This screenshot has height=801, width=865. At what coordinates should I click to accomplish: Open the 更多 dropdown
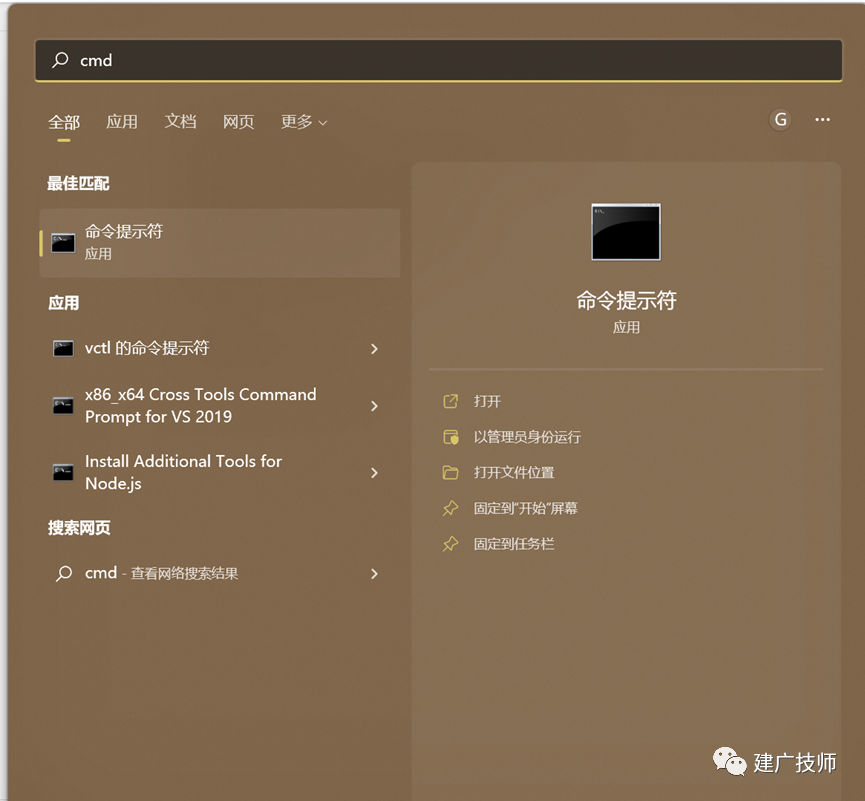[x=304, y=121]
